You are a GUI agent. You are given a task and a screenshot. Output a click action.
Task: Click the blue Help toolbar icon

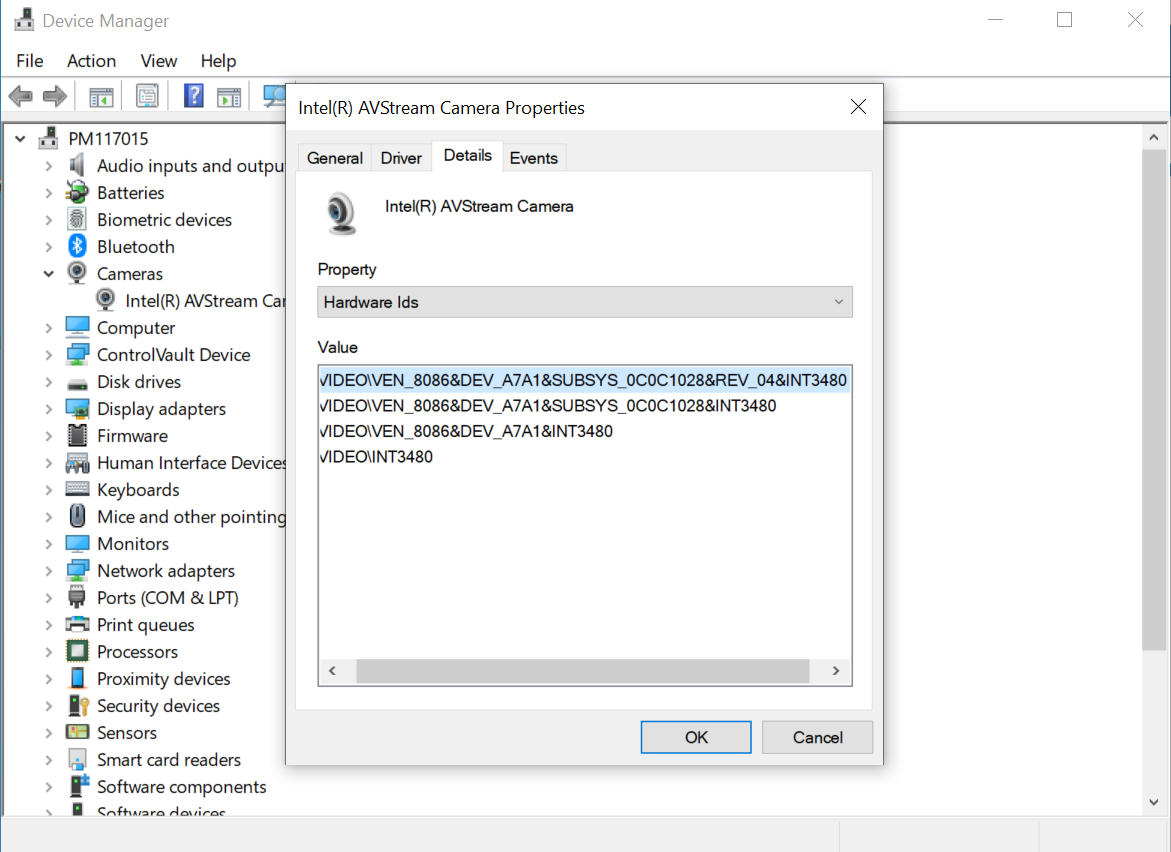(x=194, y=96)
